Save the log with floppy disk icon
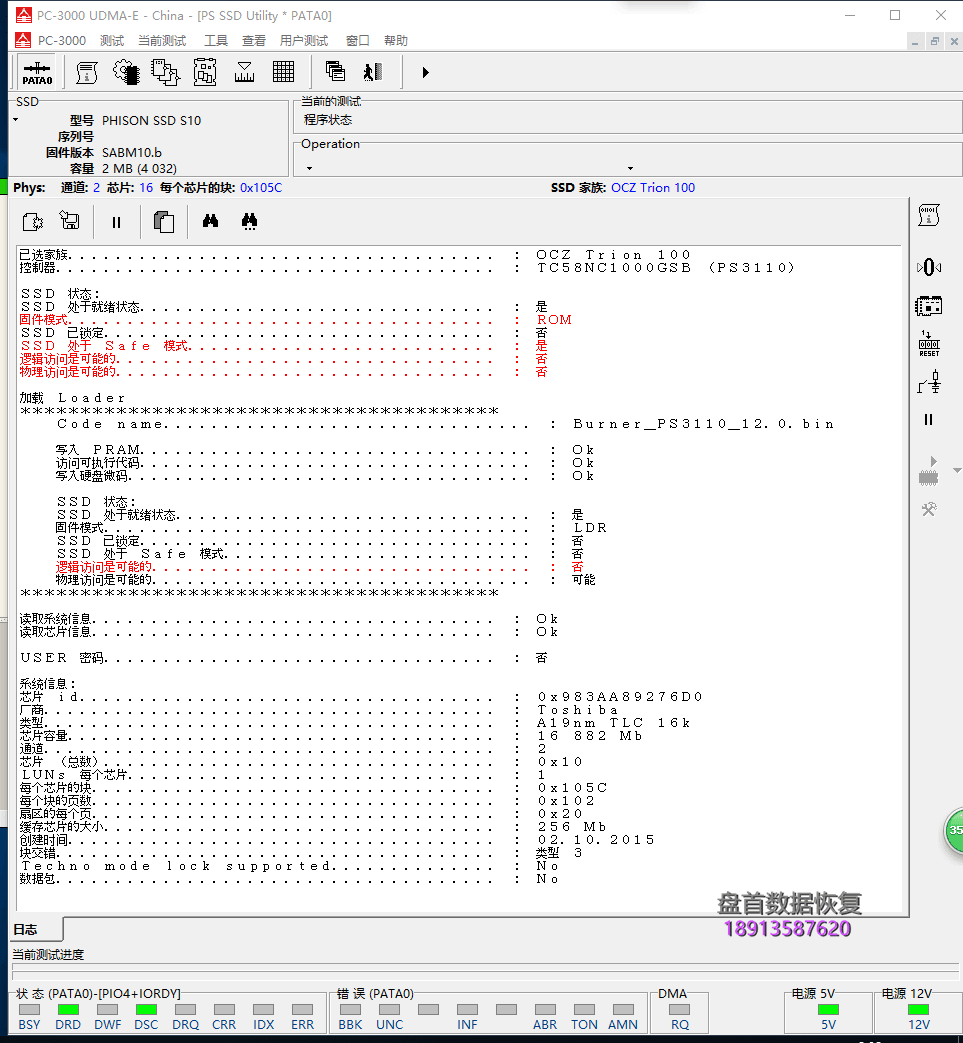Image resolution: width=963 pixels, height=1043 pixels. click(70, 220)
